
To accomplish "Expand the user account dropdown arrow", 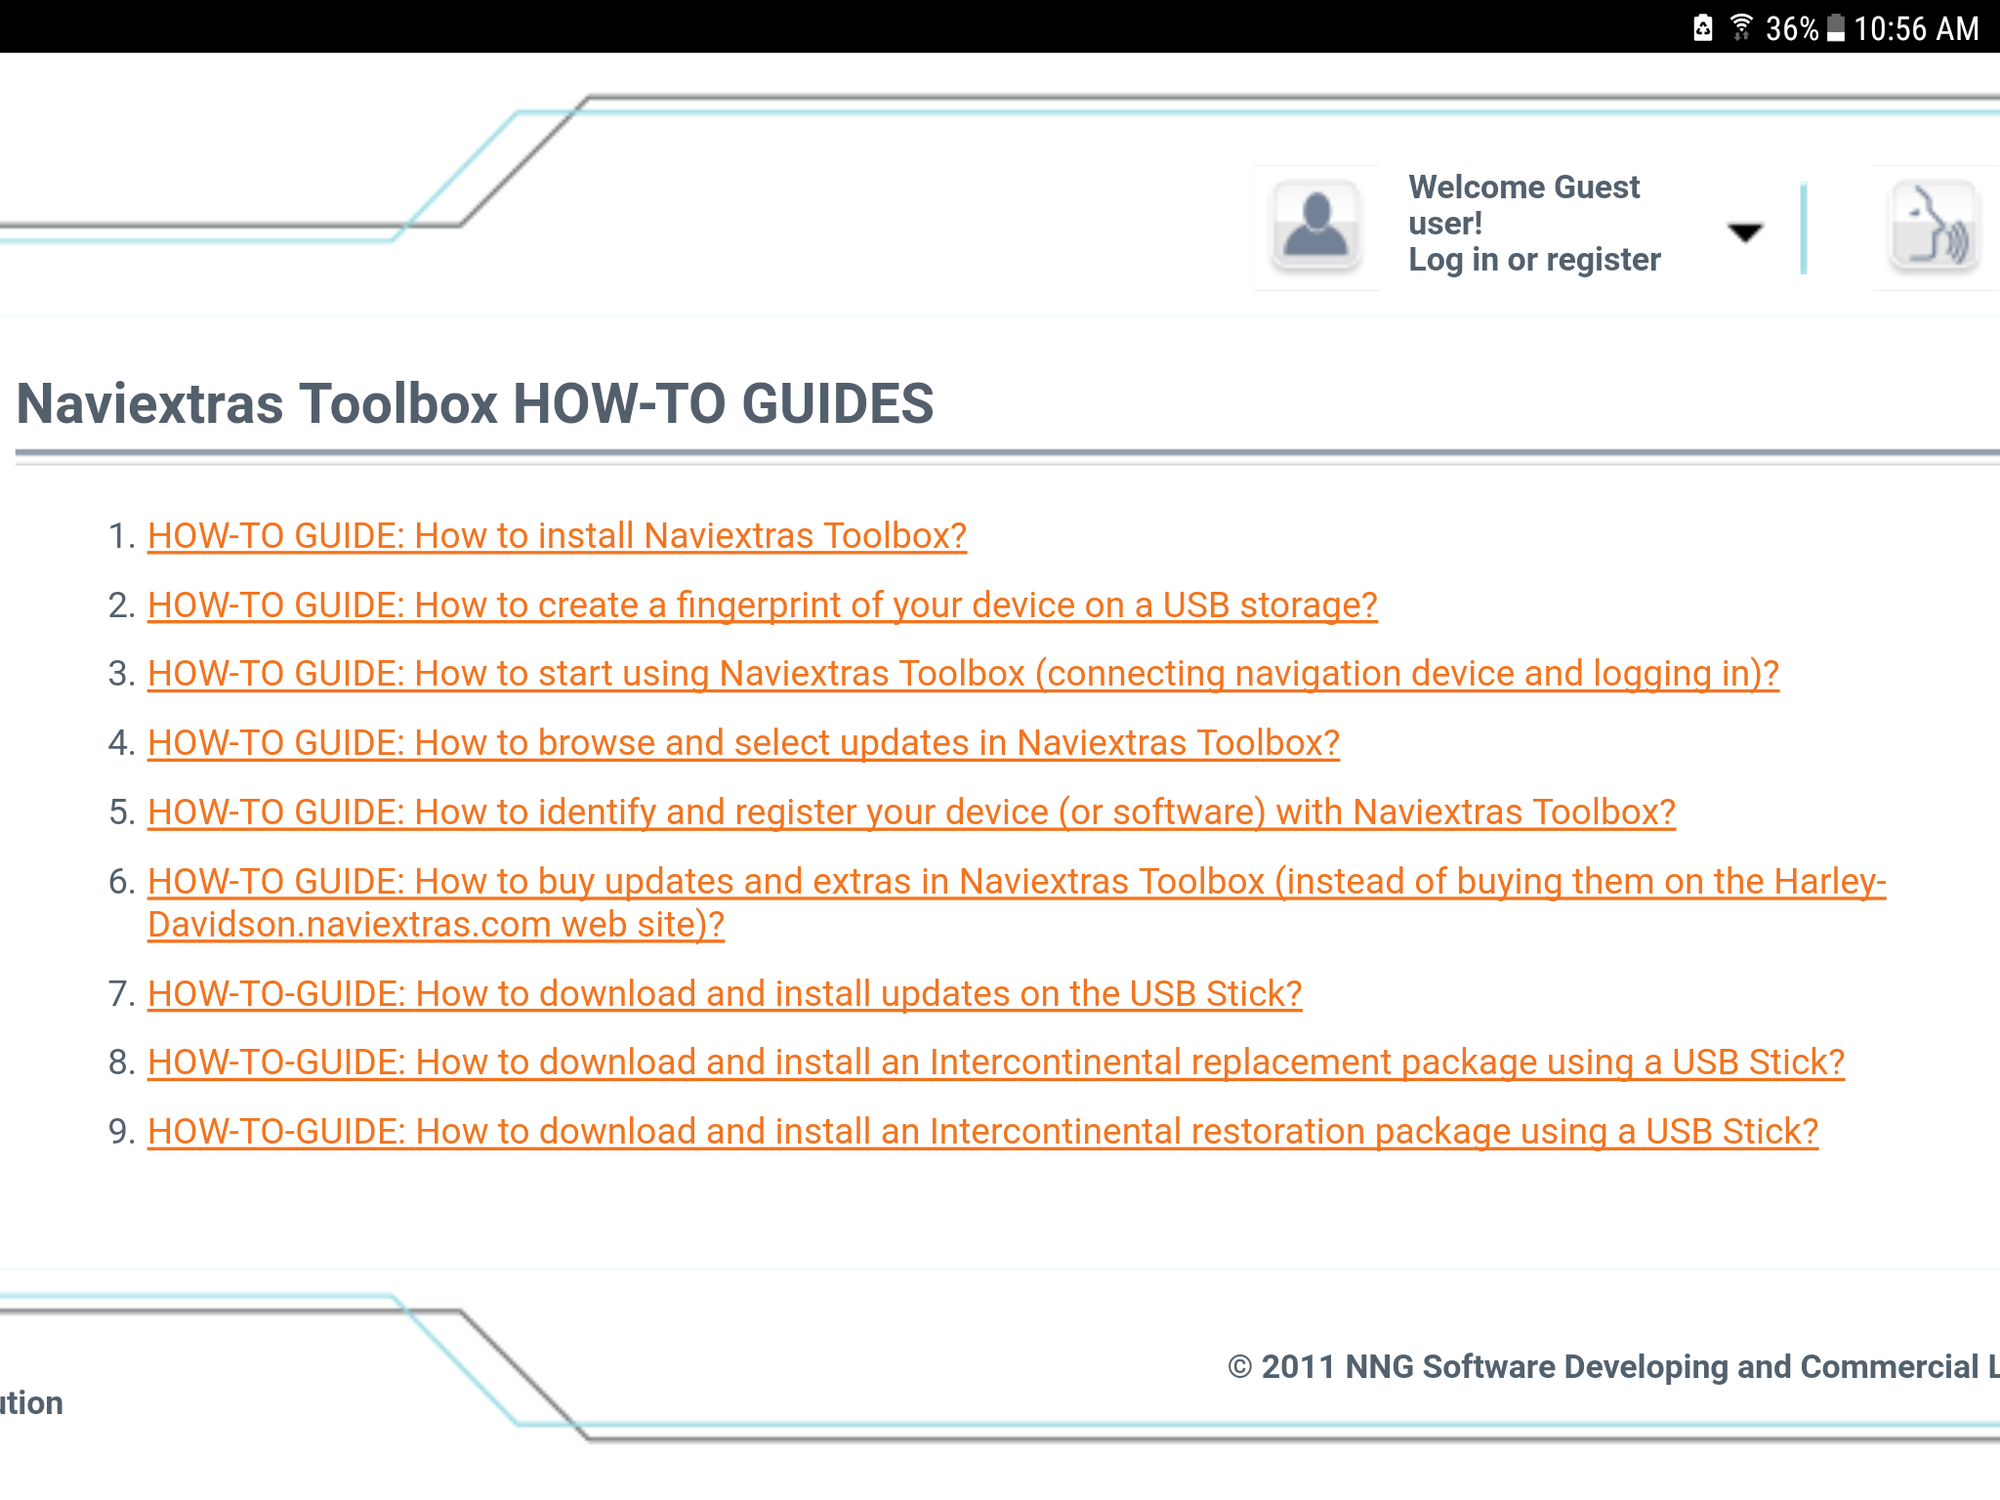I will coord(1745,233).
